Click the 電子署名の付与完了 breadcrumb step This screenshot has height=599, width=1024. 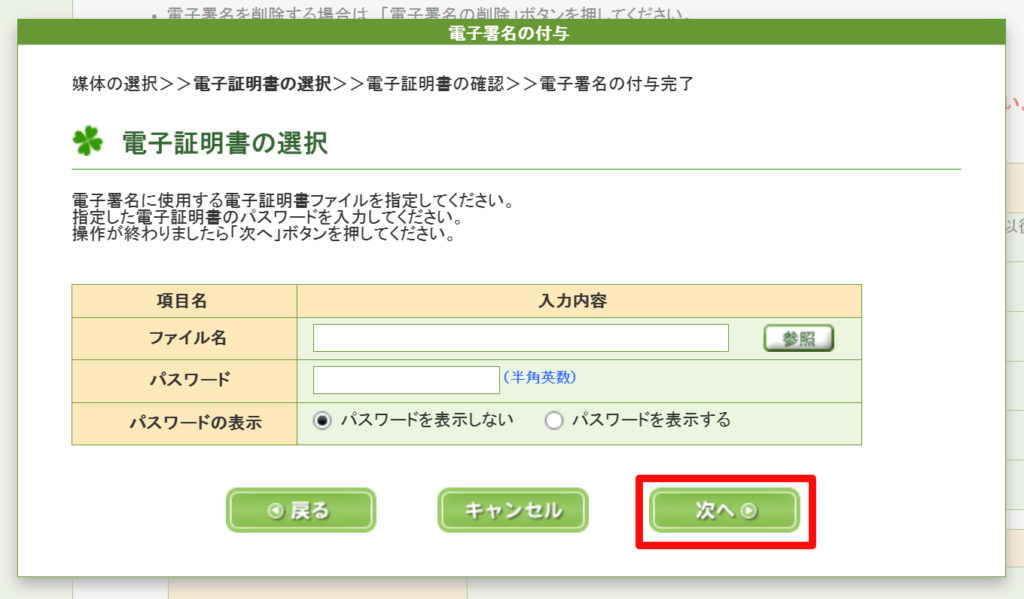pyautogui.click(x=616, y=84)
